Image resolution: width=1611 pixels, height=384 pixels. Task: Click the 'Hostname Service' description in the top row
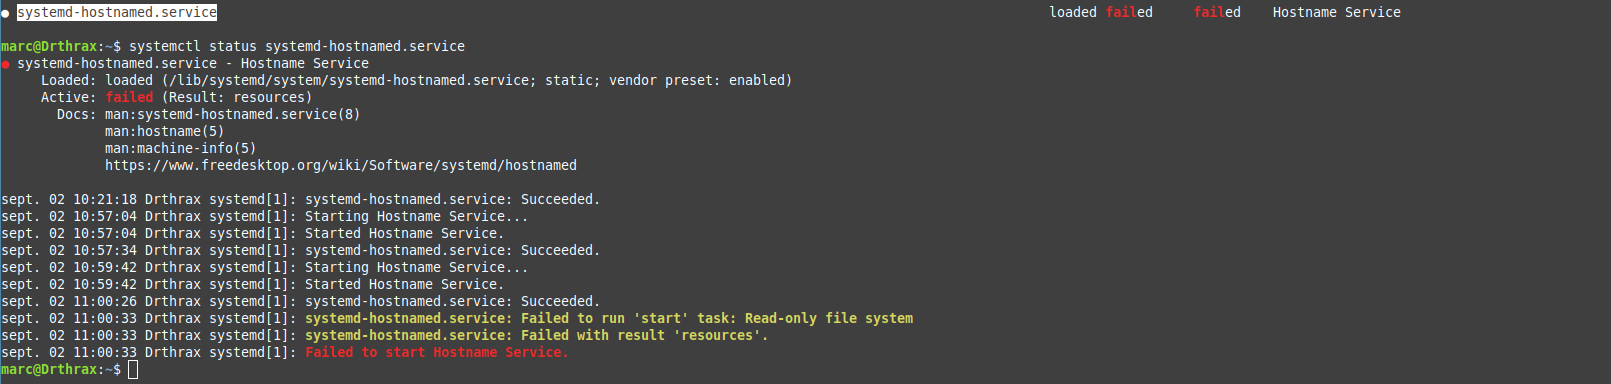(1337, 13)
